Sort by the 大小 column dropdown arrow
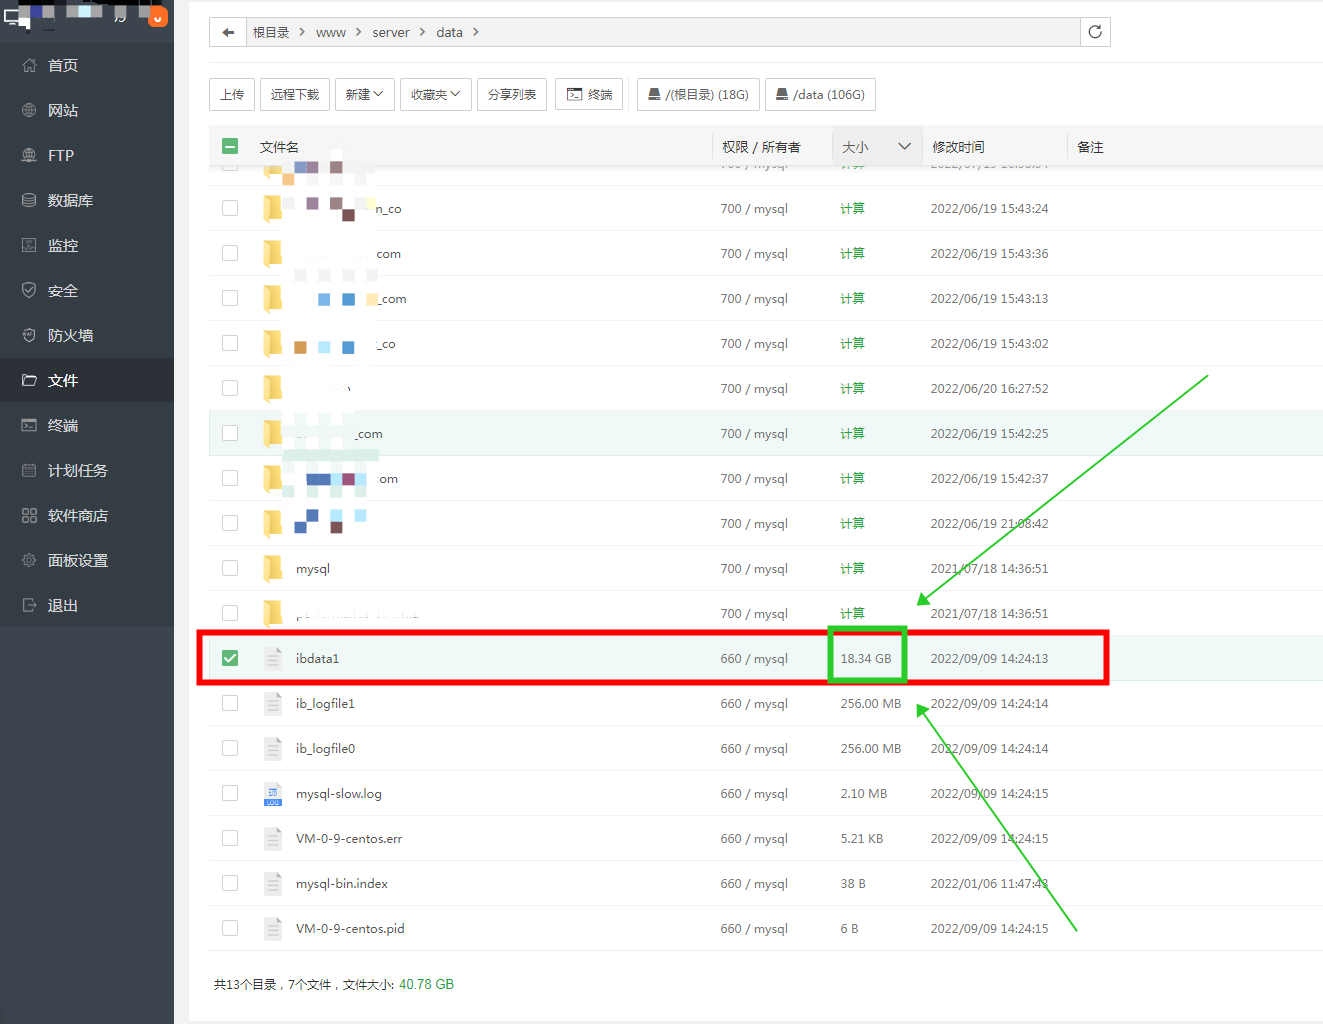Viewport: 1323px width, 1024px height. 905,146
